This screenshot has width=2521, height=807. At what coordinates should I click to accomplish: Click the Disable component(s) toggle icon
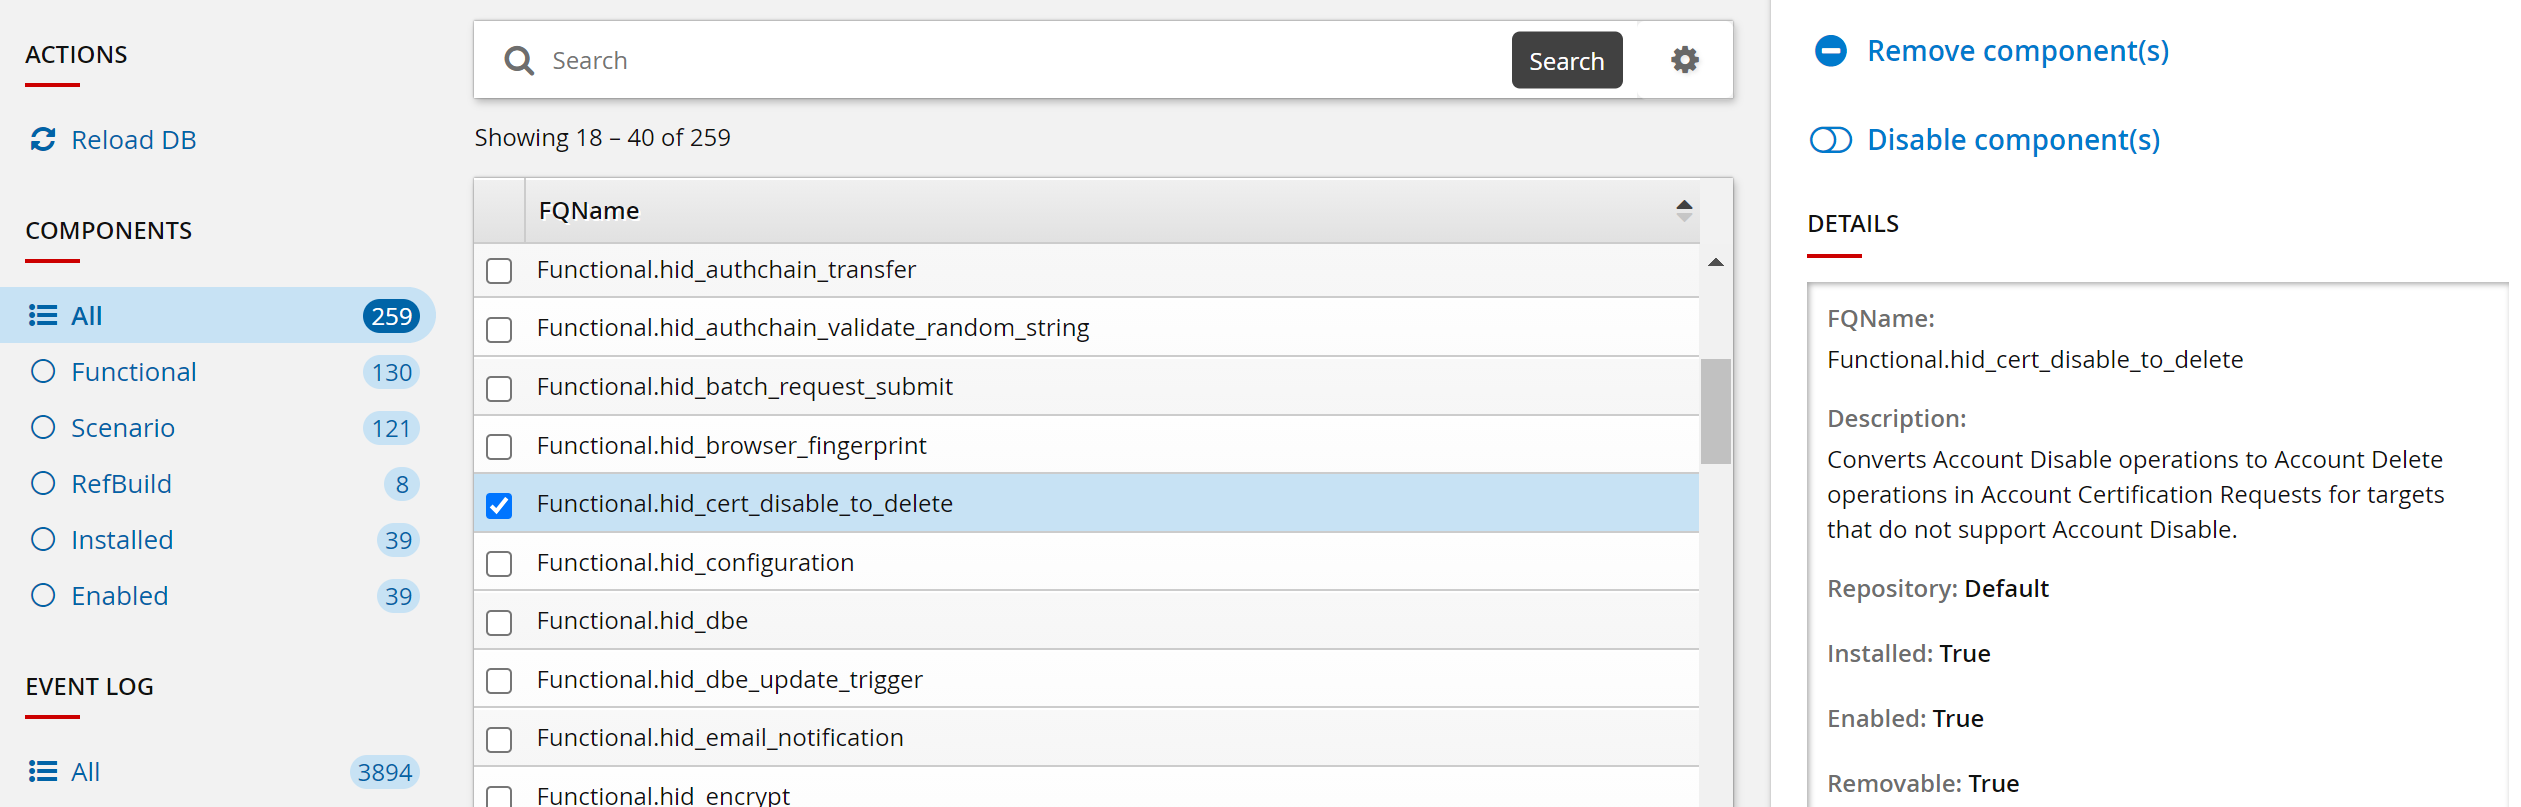pyautogui.click(x=1831, y=140)
